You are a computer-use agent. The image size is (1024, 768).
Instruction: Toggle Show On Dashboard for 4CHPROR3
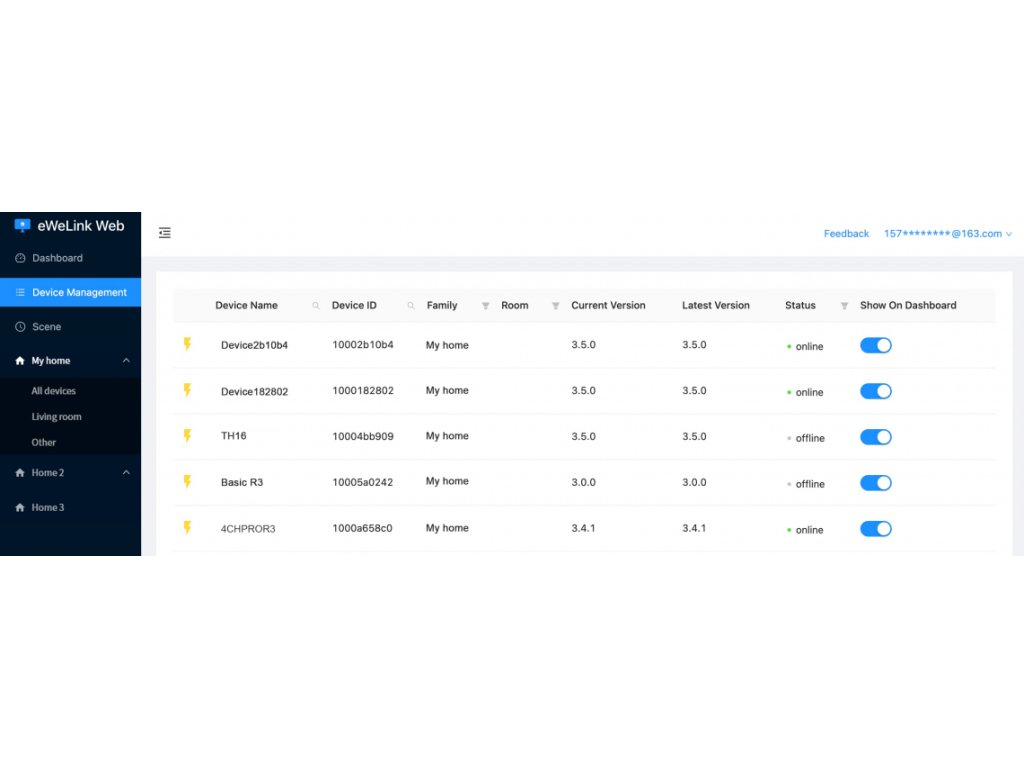tap(876, 529)
